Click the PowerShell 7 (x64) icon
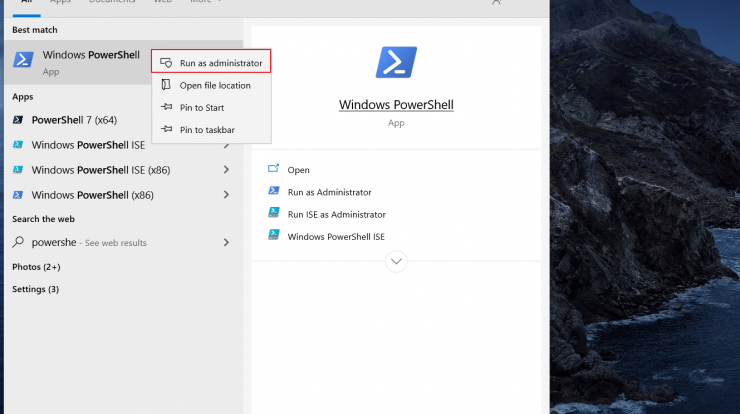Screen dimensions: 740x414 pyautogui.click(x=18, y=120)
